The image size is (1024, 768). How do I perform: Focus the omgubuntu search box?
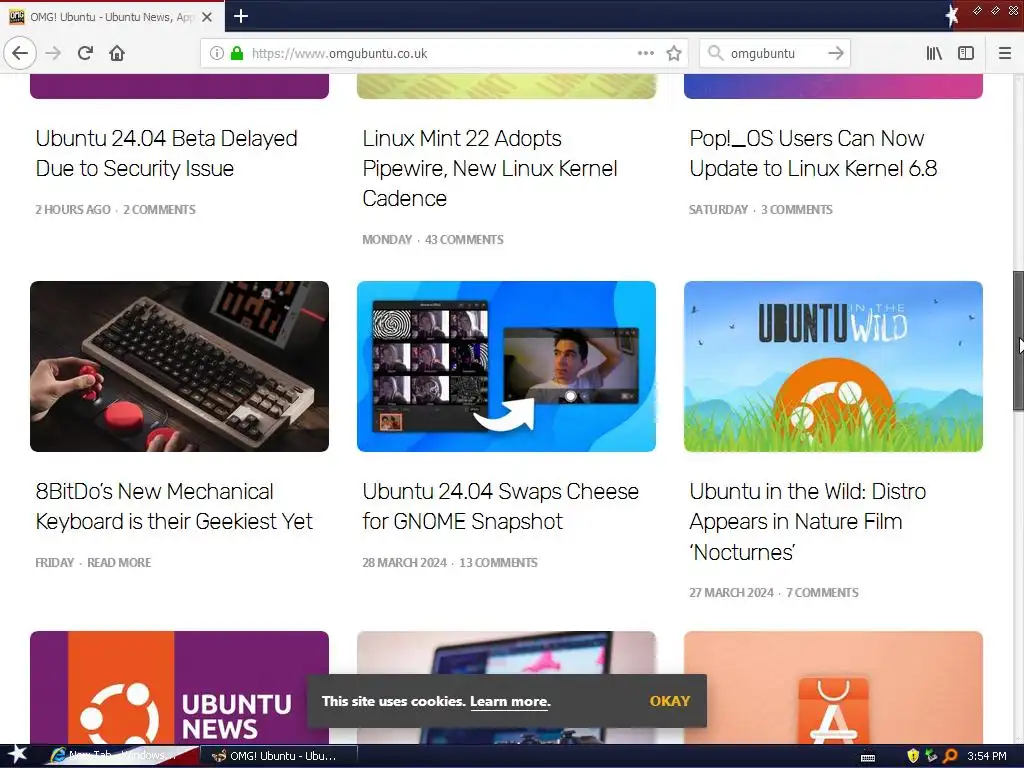(x=775, y=54)
